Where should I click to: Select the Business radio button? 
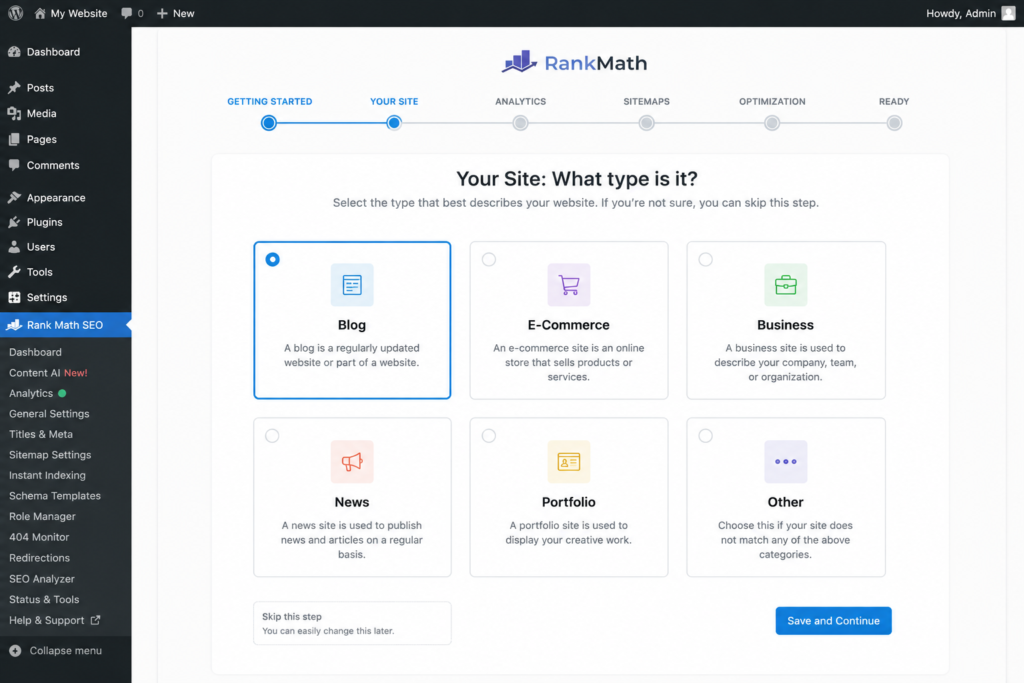[705, 259]
